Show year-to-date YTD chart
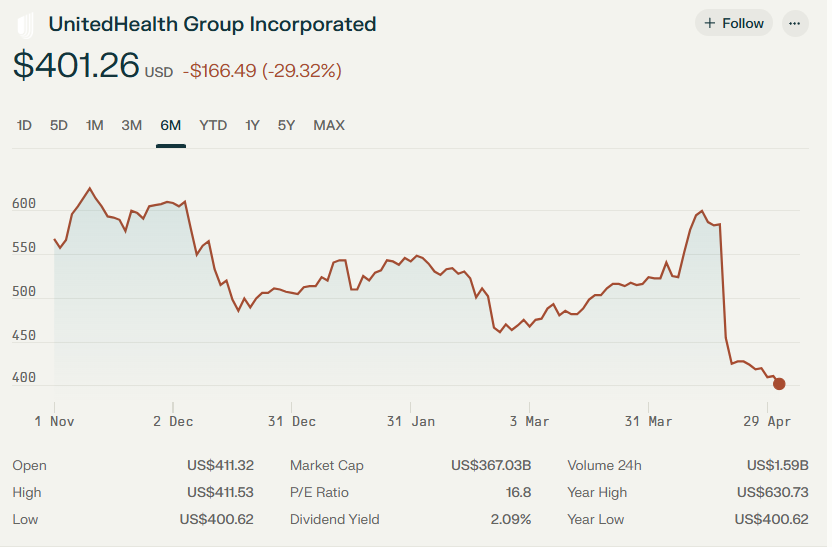Screen dimensions: 832x547 (x=213, y=125)
